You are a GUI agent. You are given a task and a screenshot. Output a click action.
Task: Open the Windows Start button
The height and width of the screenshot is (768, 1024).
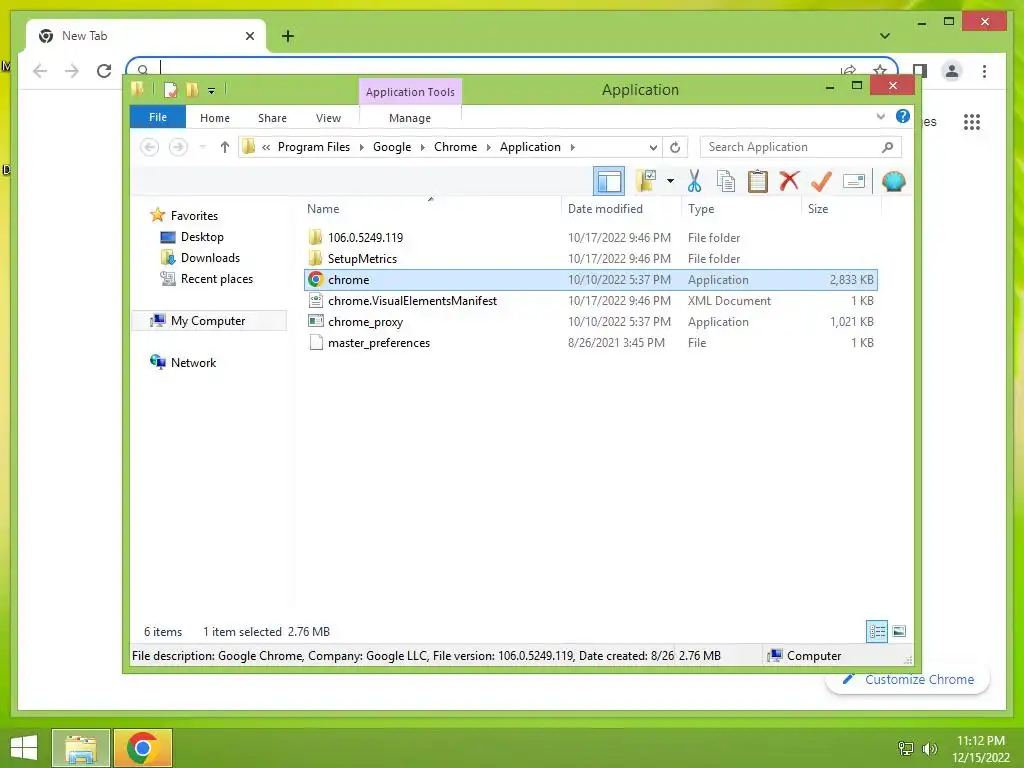25,748
